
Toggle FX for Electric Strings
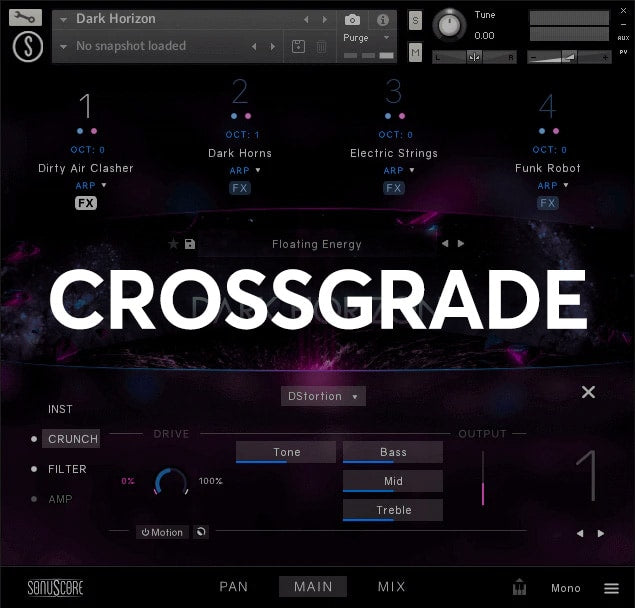394,188
